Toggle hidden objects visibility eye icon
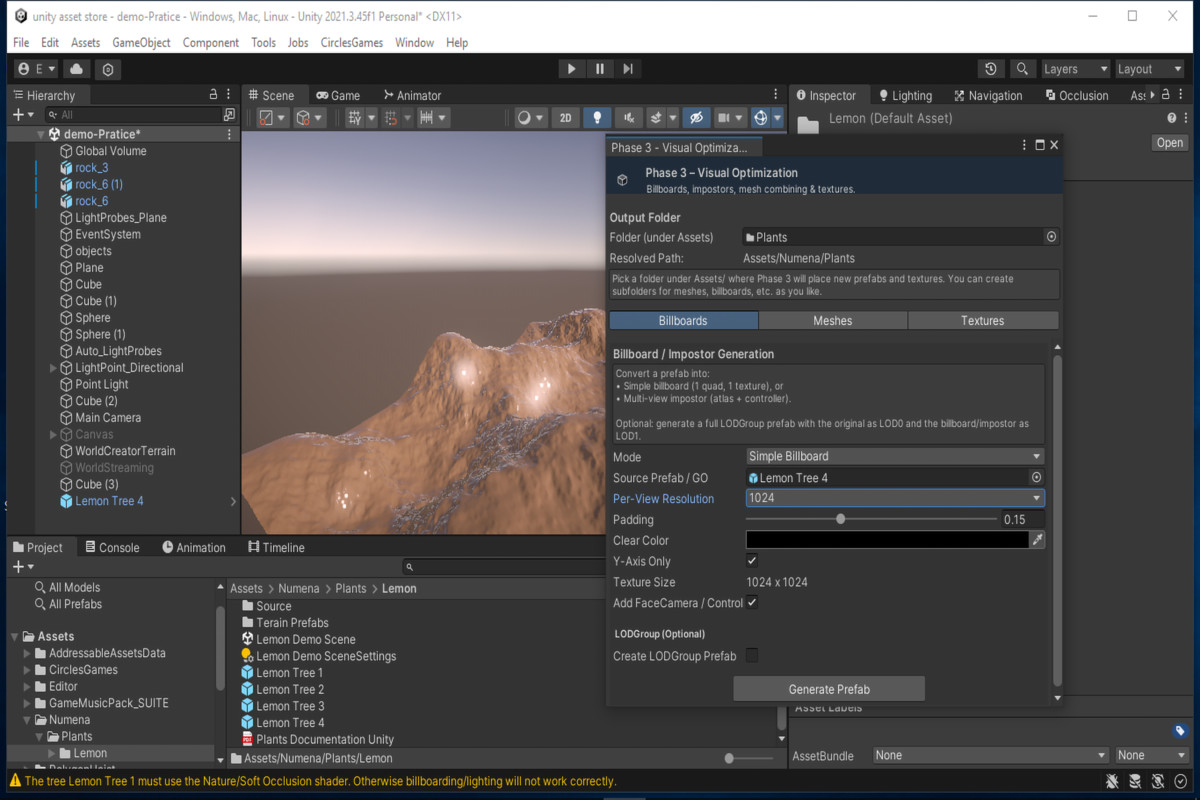 pos(697,118)
